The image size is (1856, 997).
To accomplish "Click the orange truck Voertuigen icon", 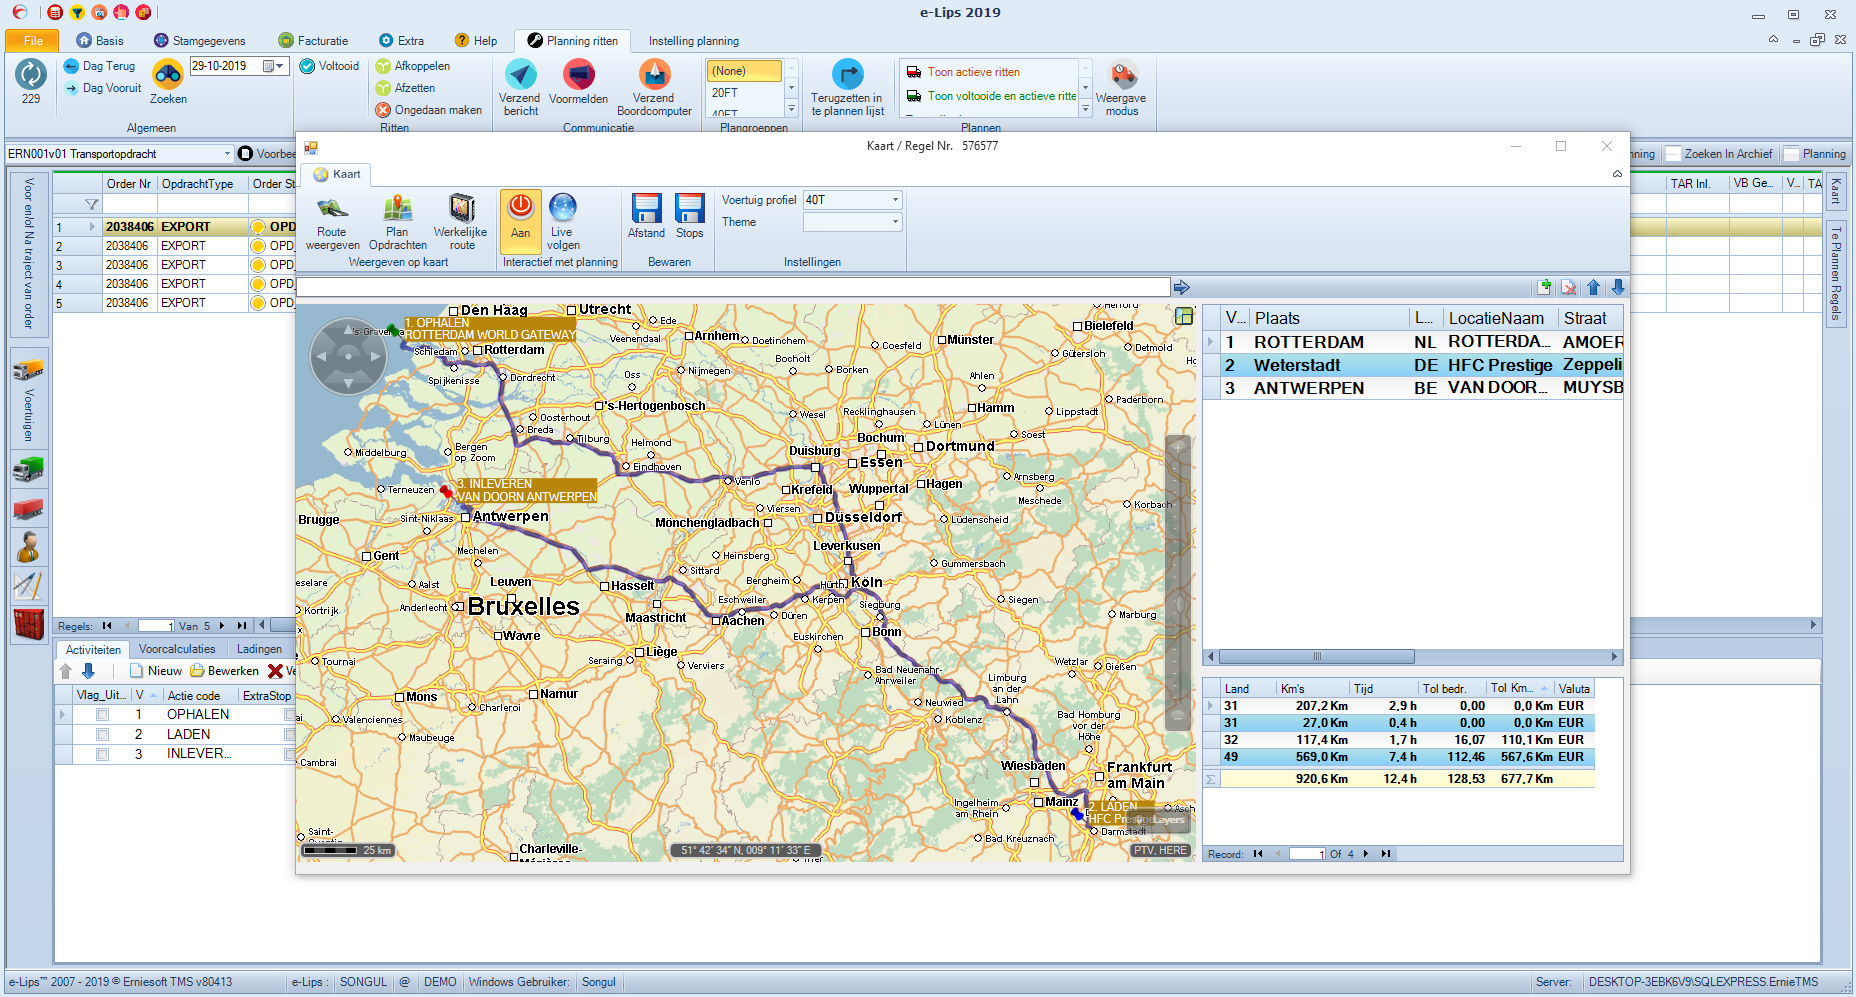I will tap(28, 370).
